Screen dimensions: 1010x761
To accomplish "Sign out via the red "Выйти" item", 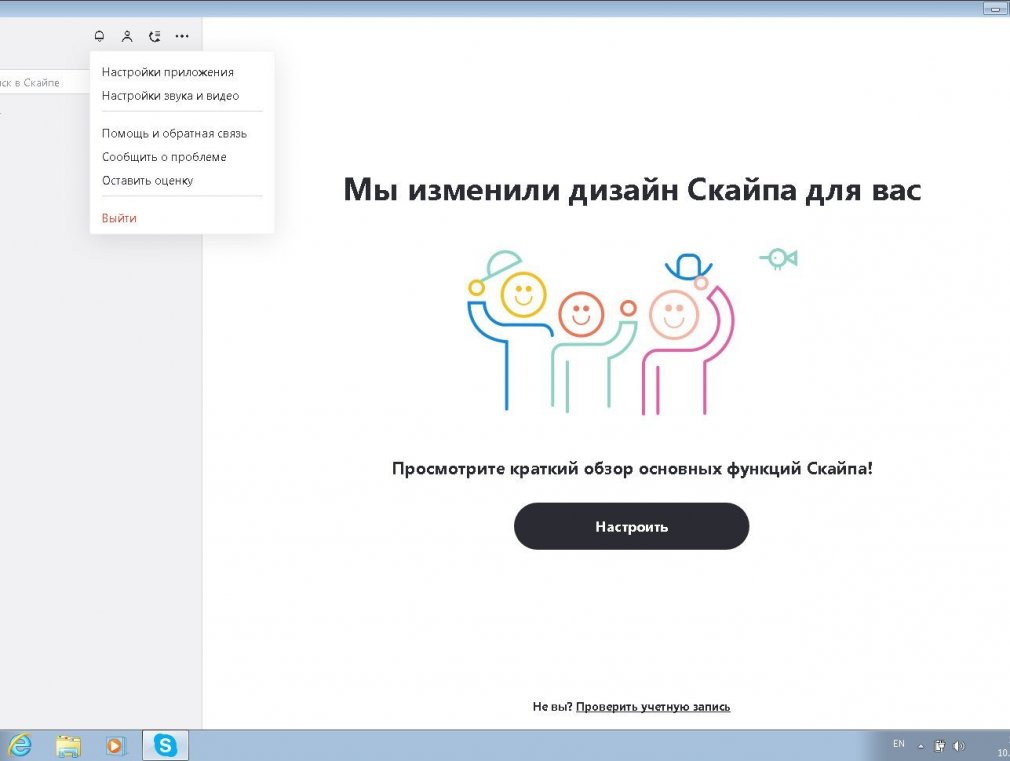I will point(119,218).
